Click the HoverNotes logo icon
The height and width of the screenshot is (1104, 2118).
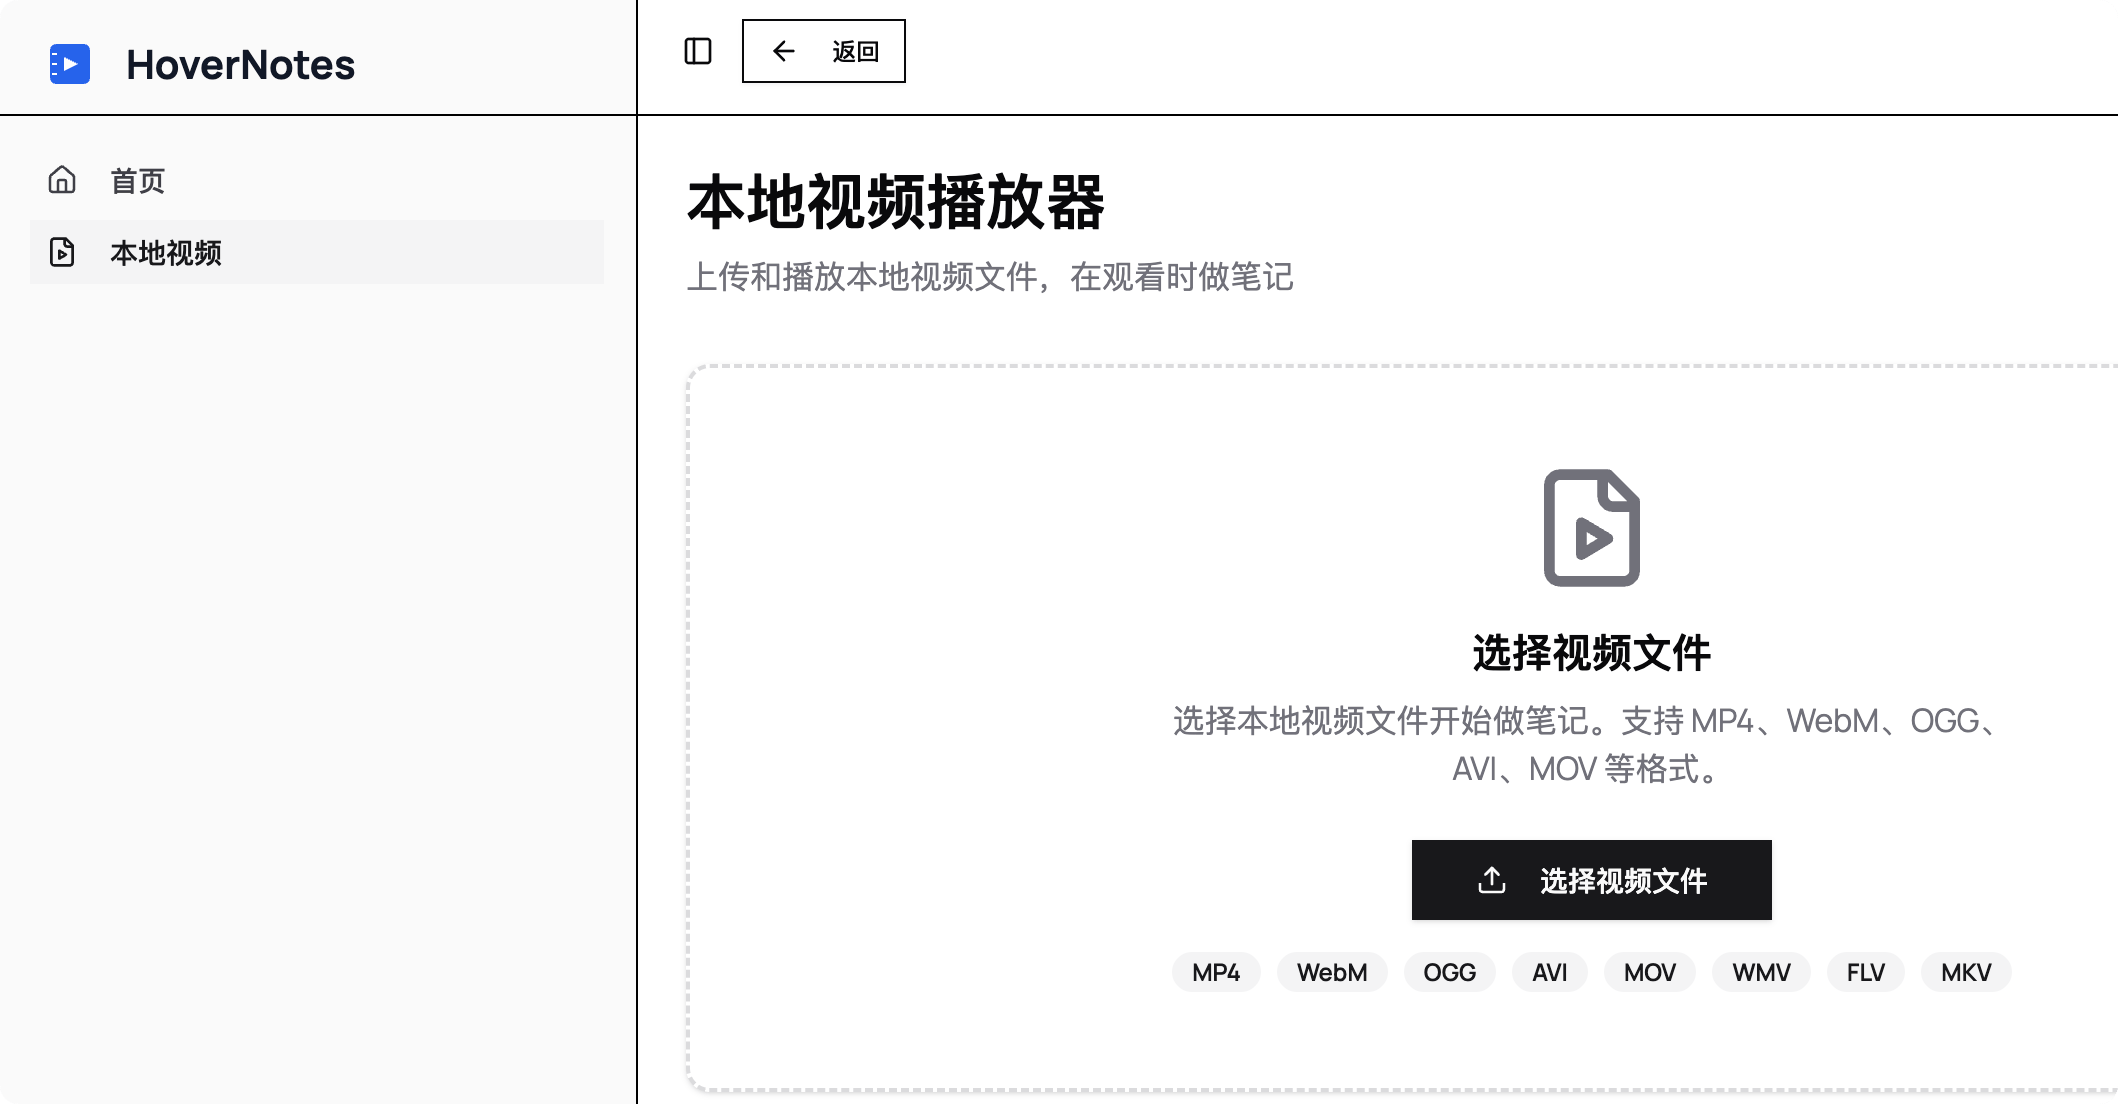click(70, 64)
